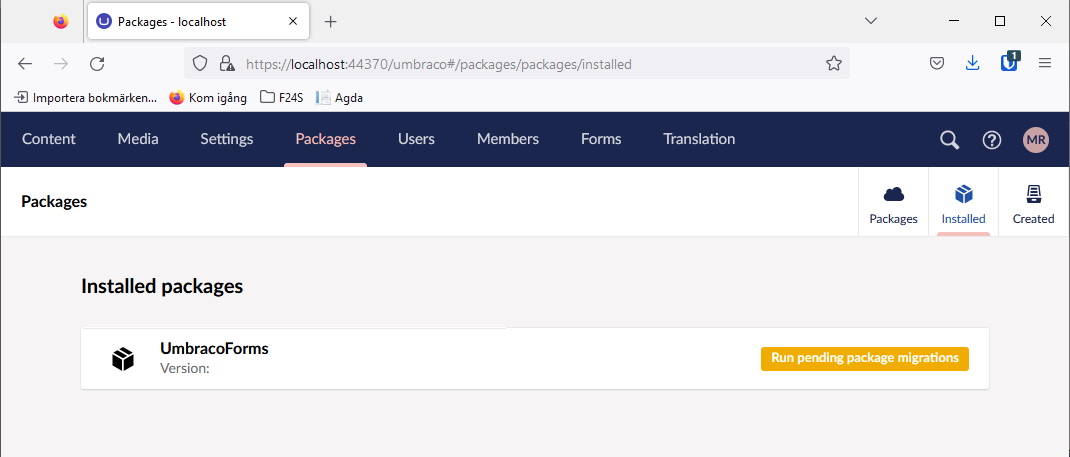Open Firefox downloads arrow icon

[x=972, y=63]
